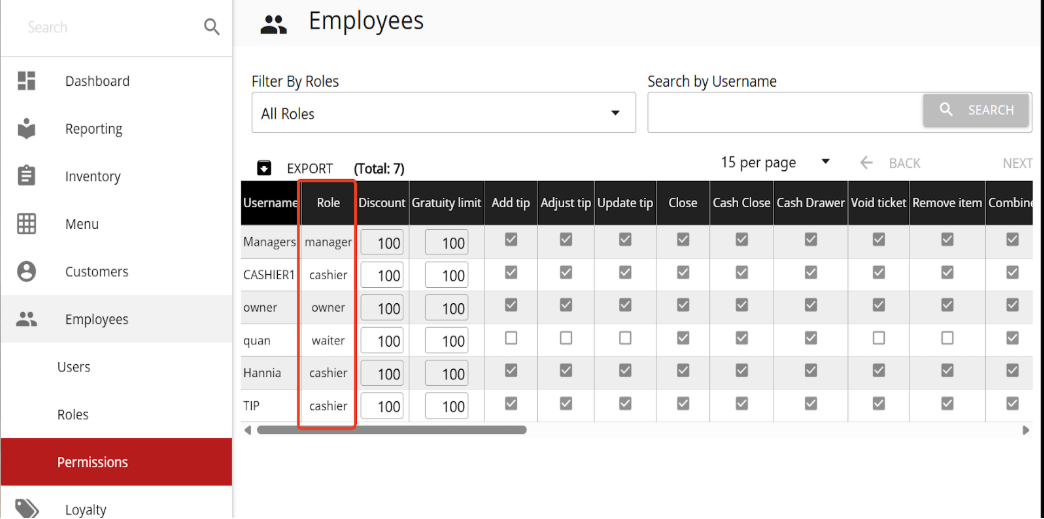Click Discount field for CASHIER1
This screenshot has width=1044, height=519.
382,274
